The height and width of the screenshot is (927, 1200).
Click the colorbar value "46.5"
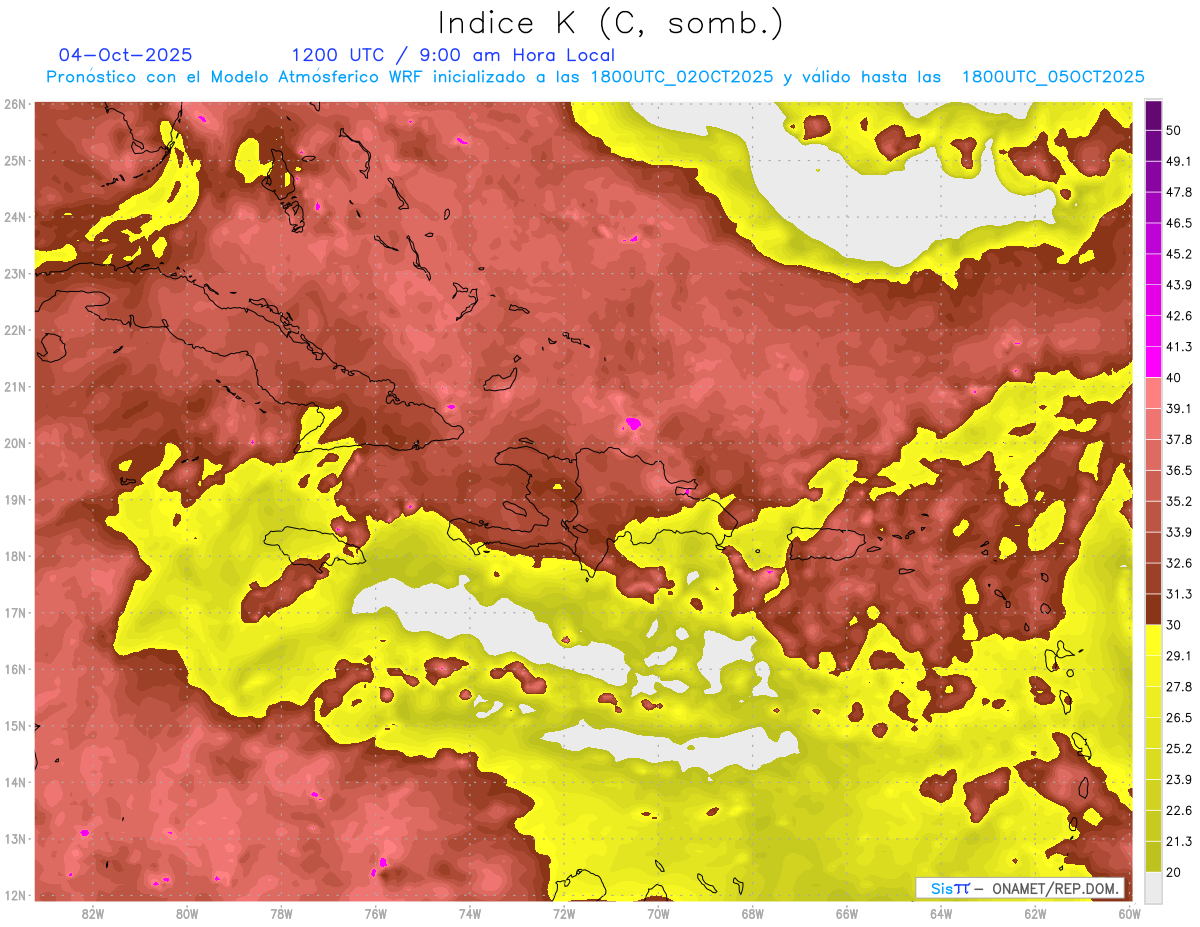1179,223
